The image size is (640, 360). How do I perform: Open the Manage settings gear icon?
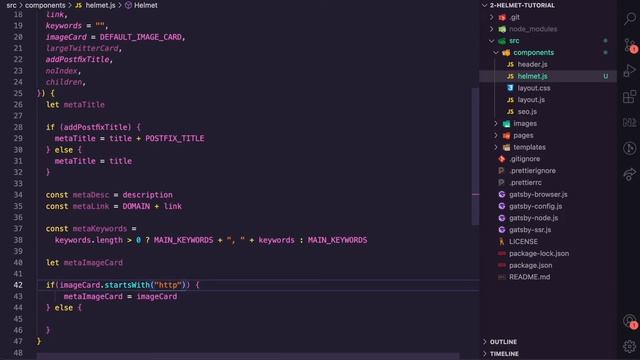click(x=630, y=347)
